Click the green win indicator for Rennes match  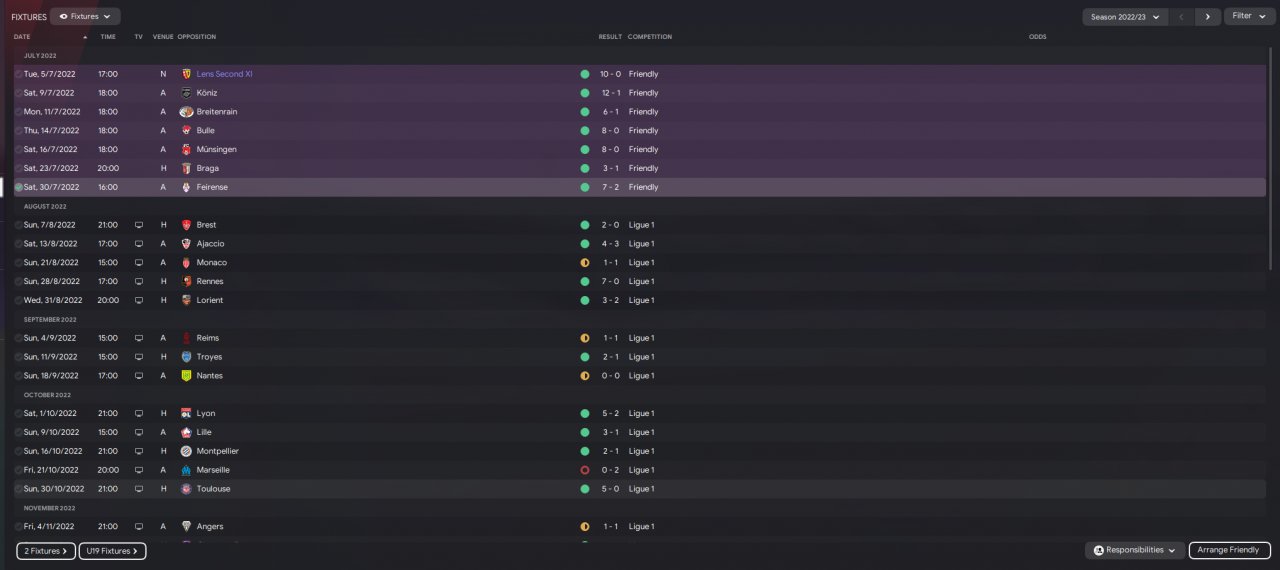(x=584, y=281)
